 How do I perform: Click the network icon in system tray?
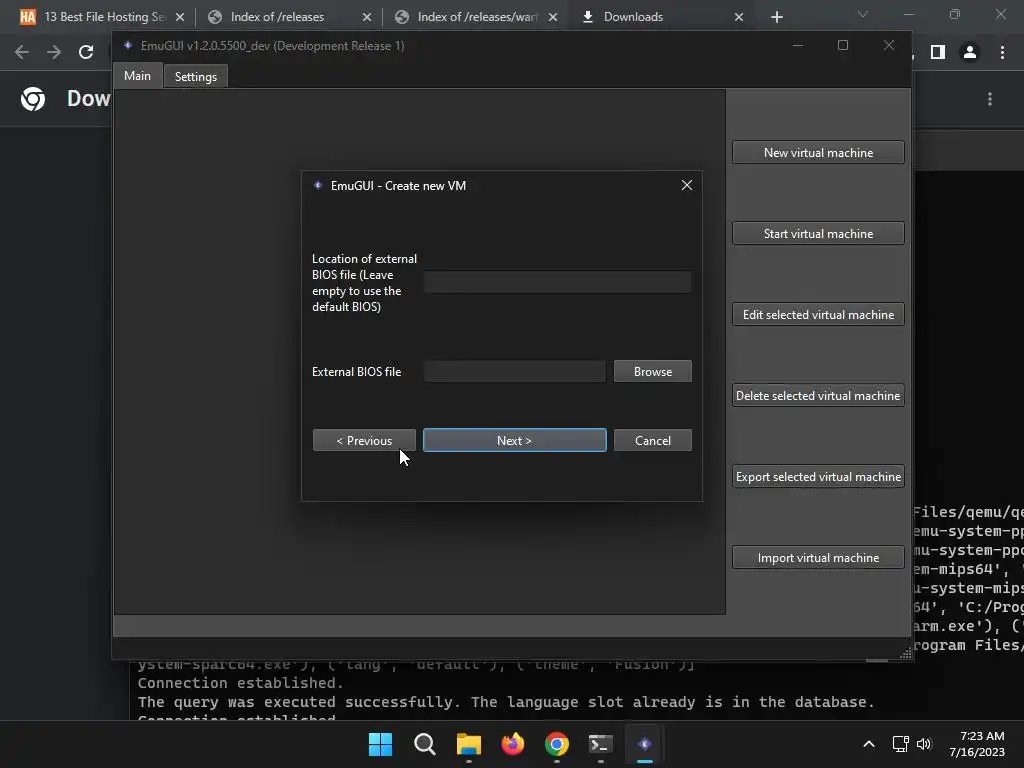(x=901, y=744)
